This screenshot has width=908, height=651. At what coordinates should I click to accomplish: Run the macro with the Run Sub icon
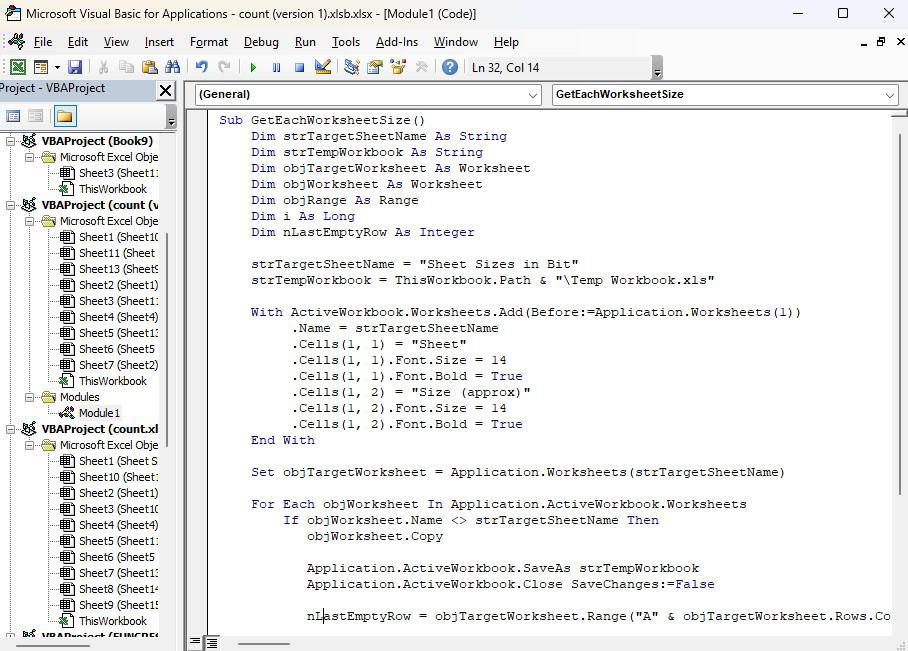point(252,66)
